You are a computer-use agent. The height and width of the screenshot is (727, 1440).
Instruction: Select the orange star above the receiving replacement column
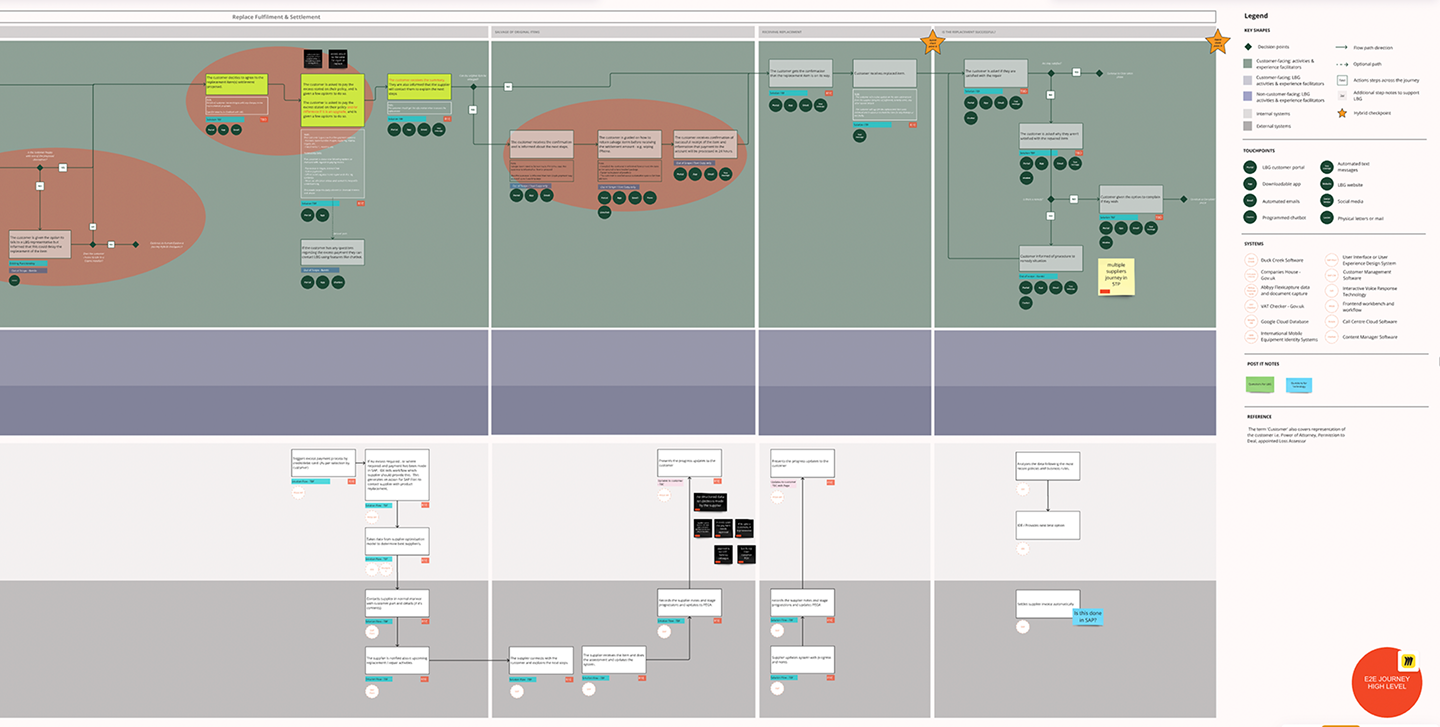click(932, 41)
